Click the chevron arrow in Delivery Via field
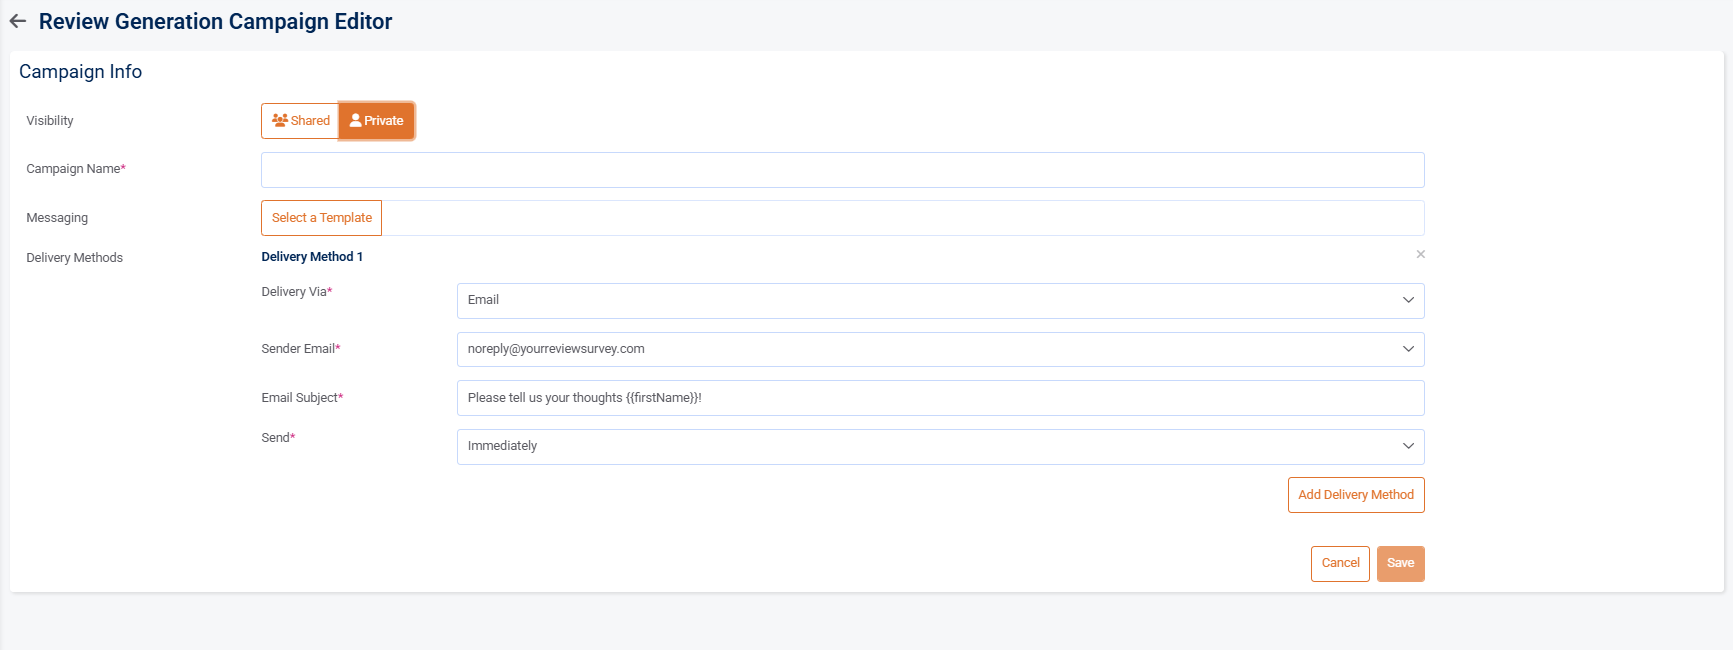The width and height of the screenshot is (1733, 650). click(1408, 300)
